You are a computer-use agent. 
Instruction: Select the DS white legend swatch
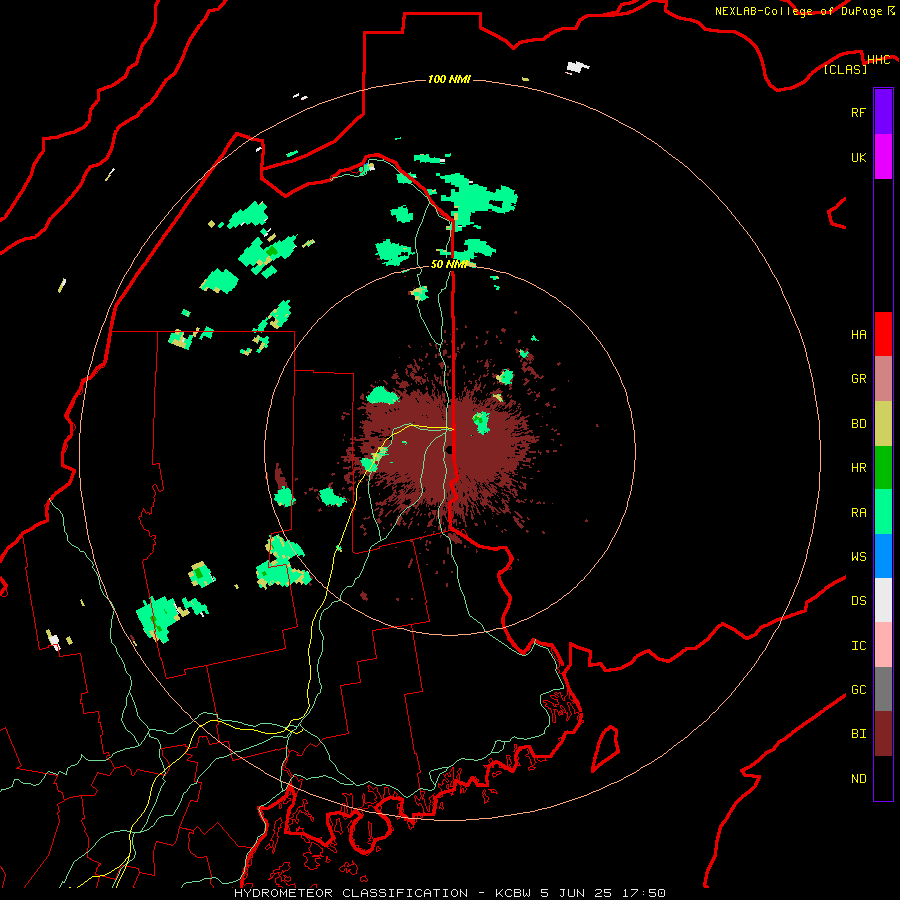[x=883, y=600]
